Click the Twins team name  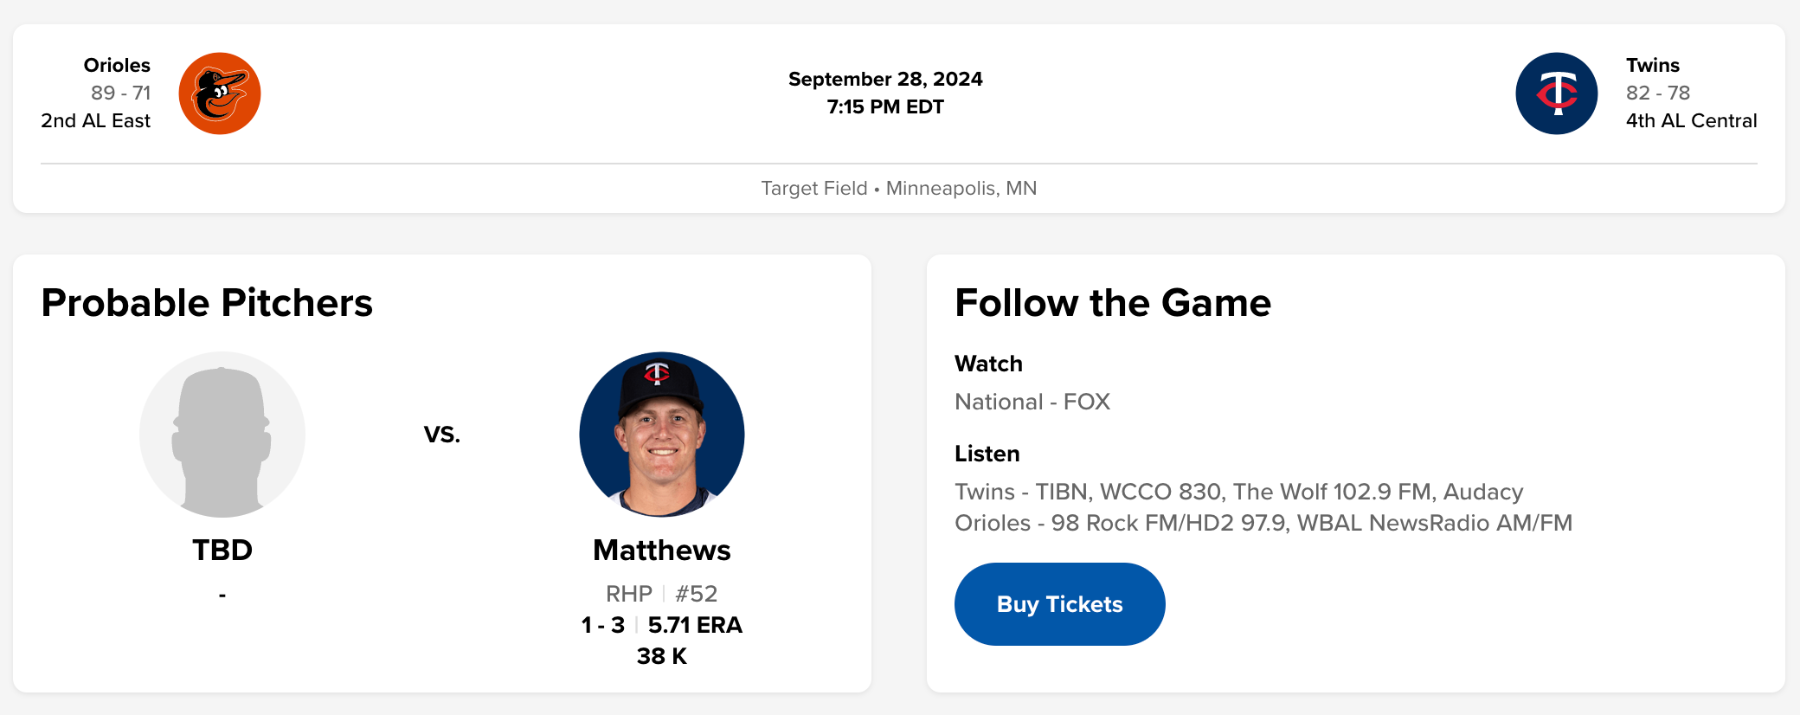1652,65
